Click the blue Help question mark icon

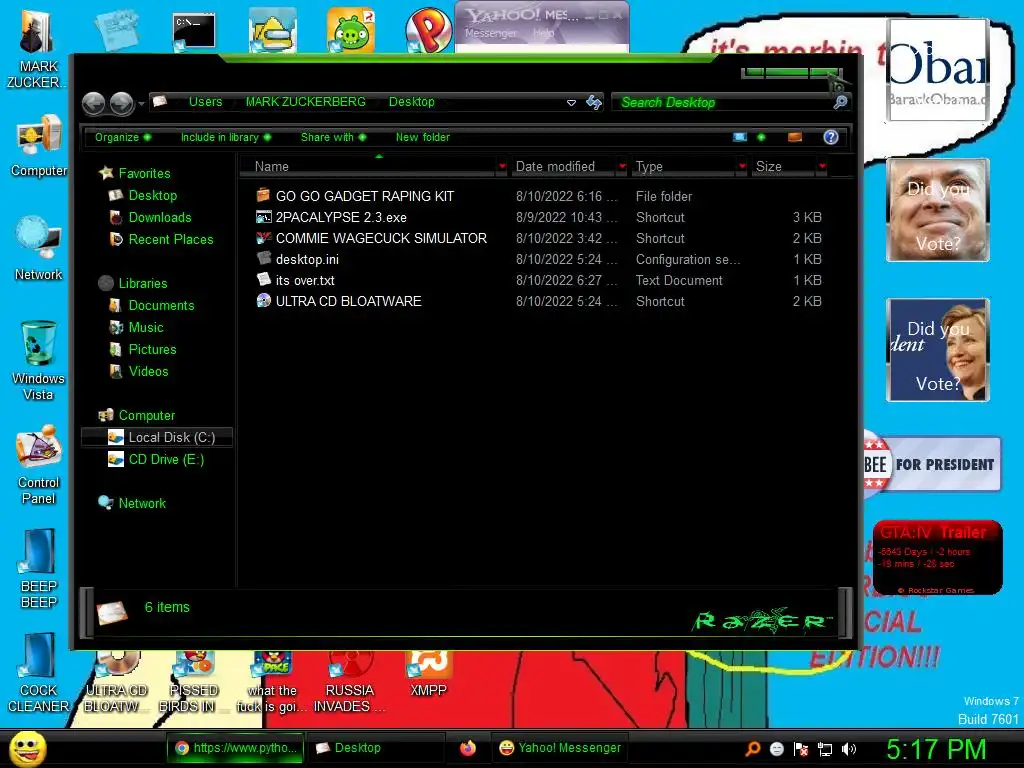(831, 137)
